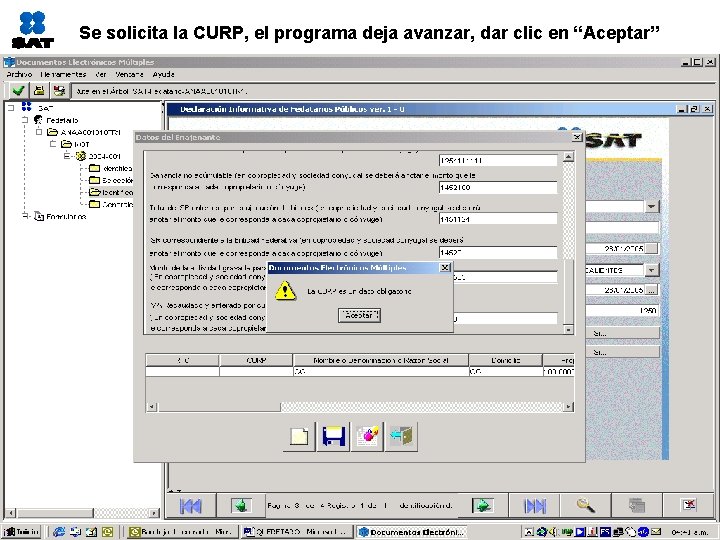Click the CURP column header in grid

(256, 360)
